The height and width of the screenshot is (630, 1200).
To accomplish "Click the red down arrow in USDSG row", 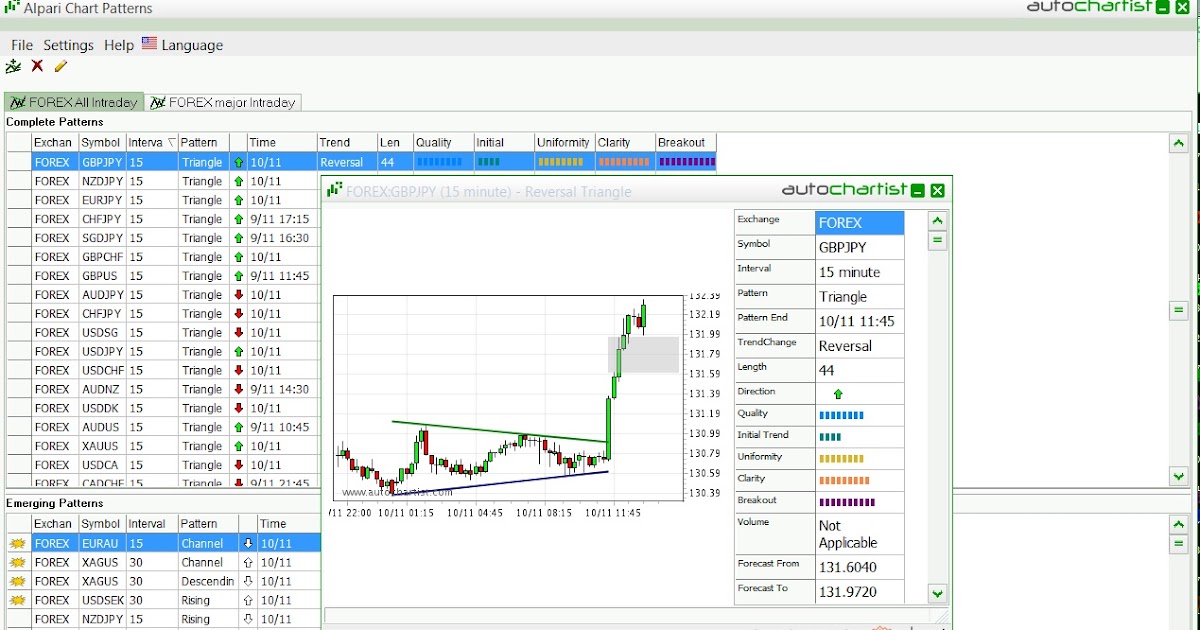I will pos(238,332).
